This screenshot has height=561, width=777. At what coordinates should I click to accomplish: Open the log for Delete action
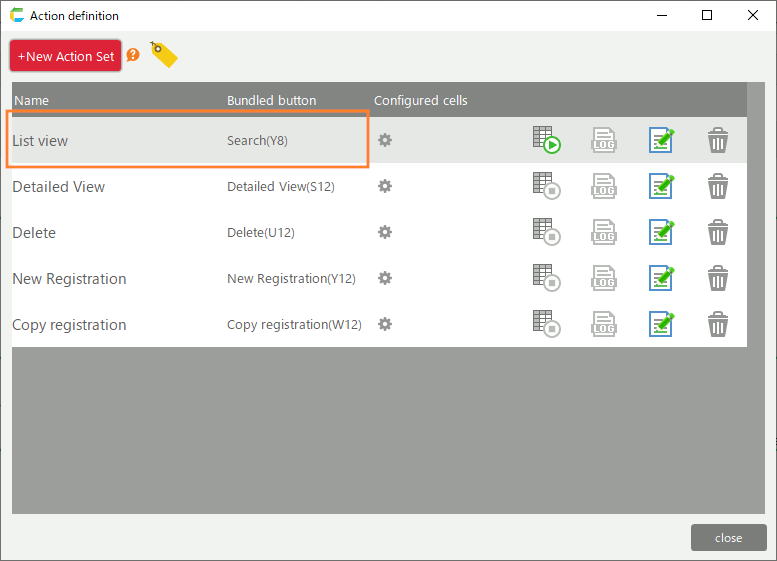coord(604,232)
